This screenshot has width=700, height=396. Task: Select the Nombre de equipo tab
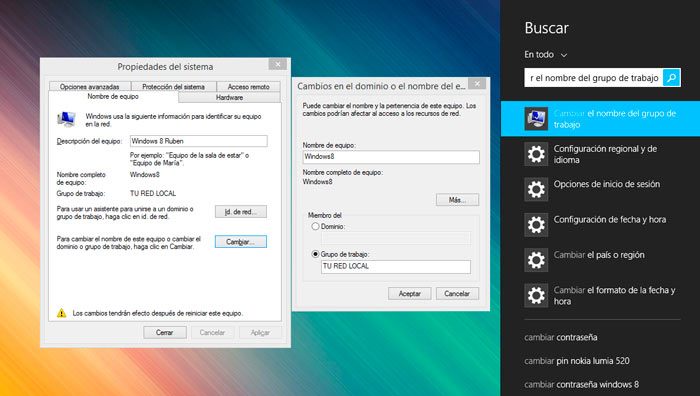[x=113, y=96]
